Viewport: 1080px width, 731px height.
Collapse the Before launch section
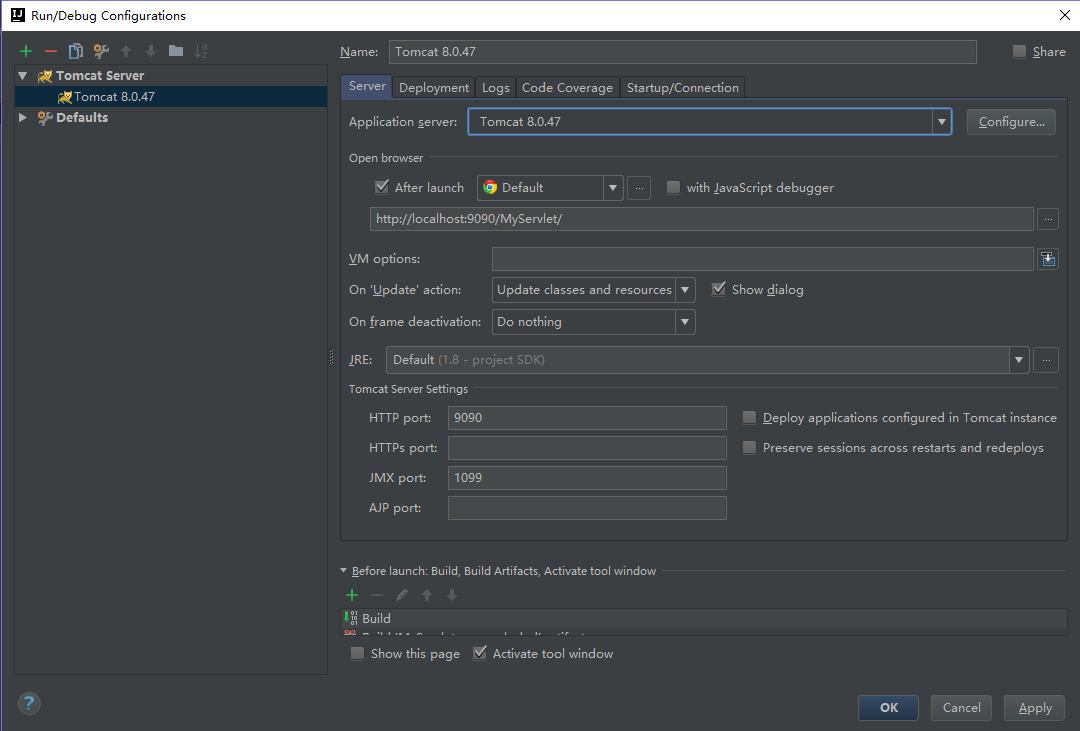point(344,570)
